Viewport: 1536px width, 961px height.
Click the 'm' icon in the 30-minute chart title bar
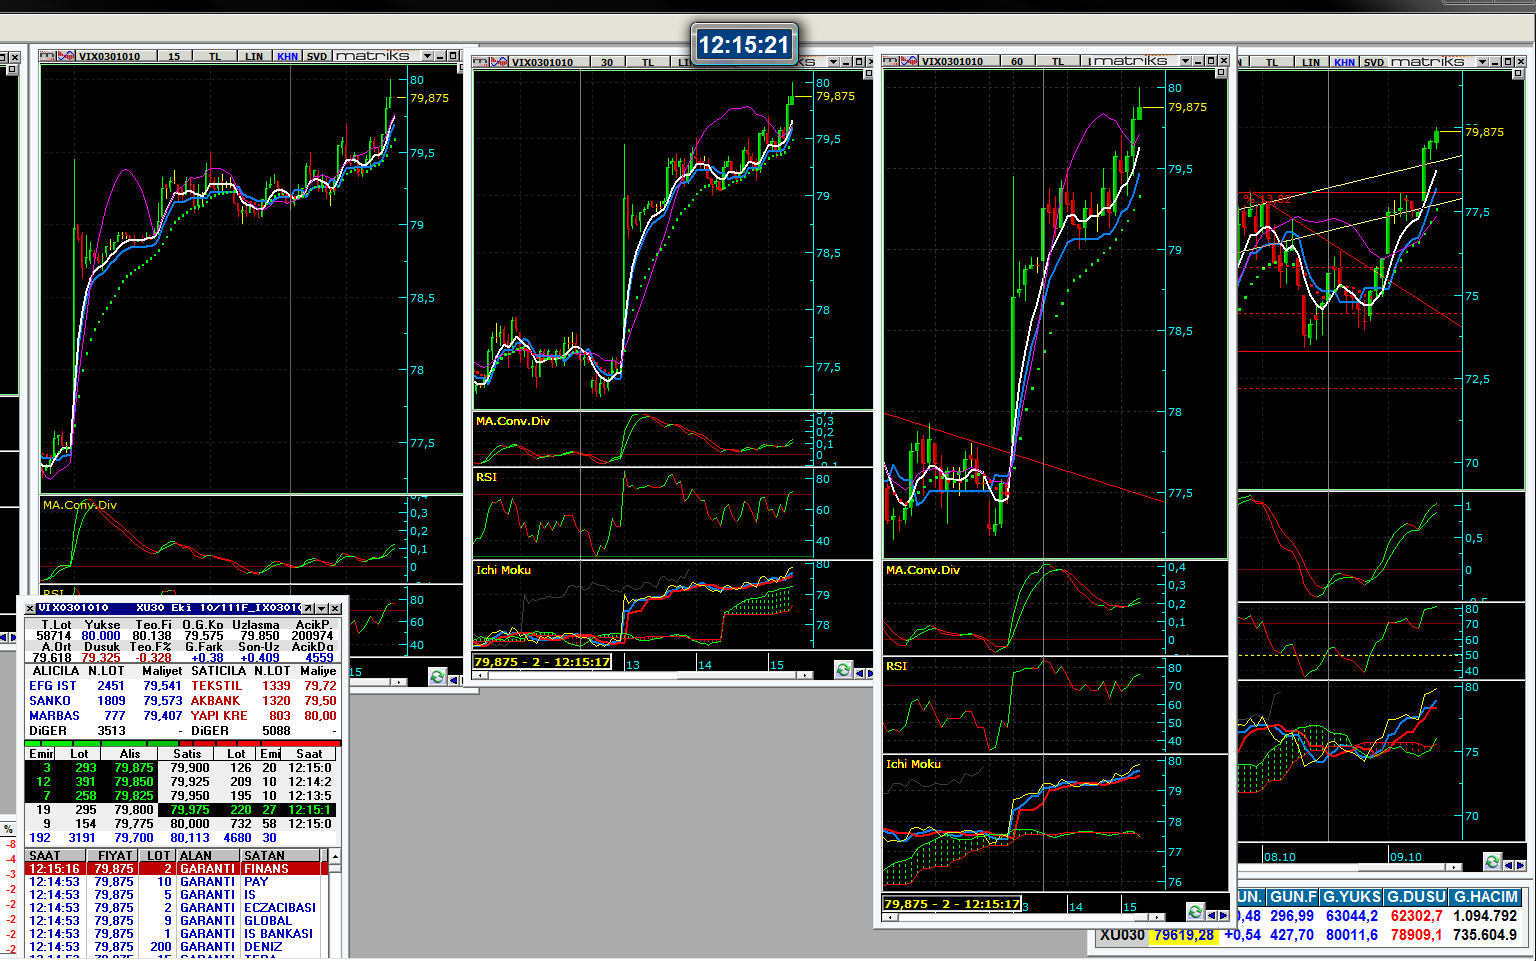click(480, 62)
